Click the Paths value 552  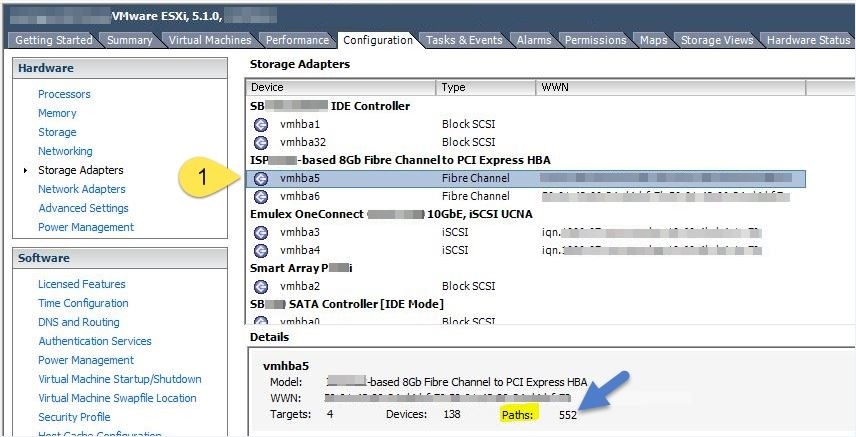[x=568, y=415]
